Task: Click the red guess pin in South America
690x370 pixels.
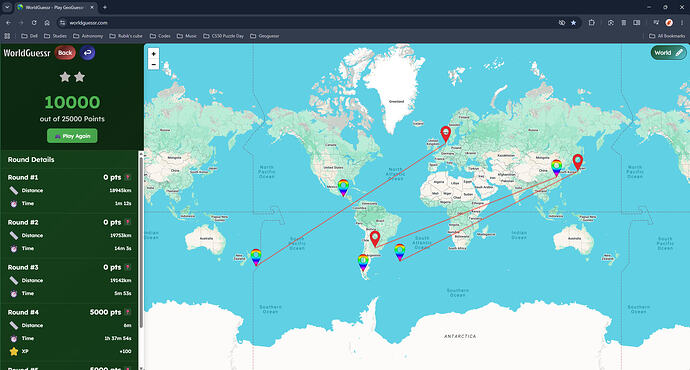Action: [x=375, y=238]
